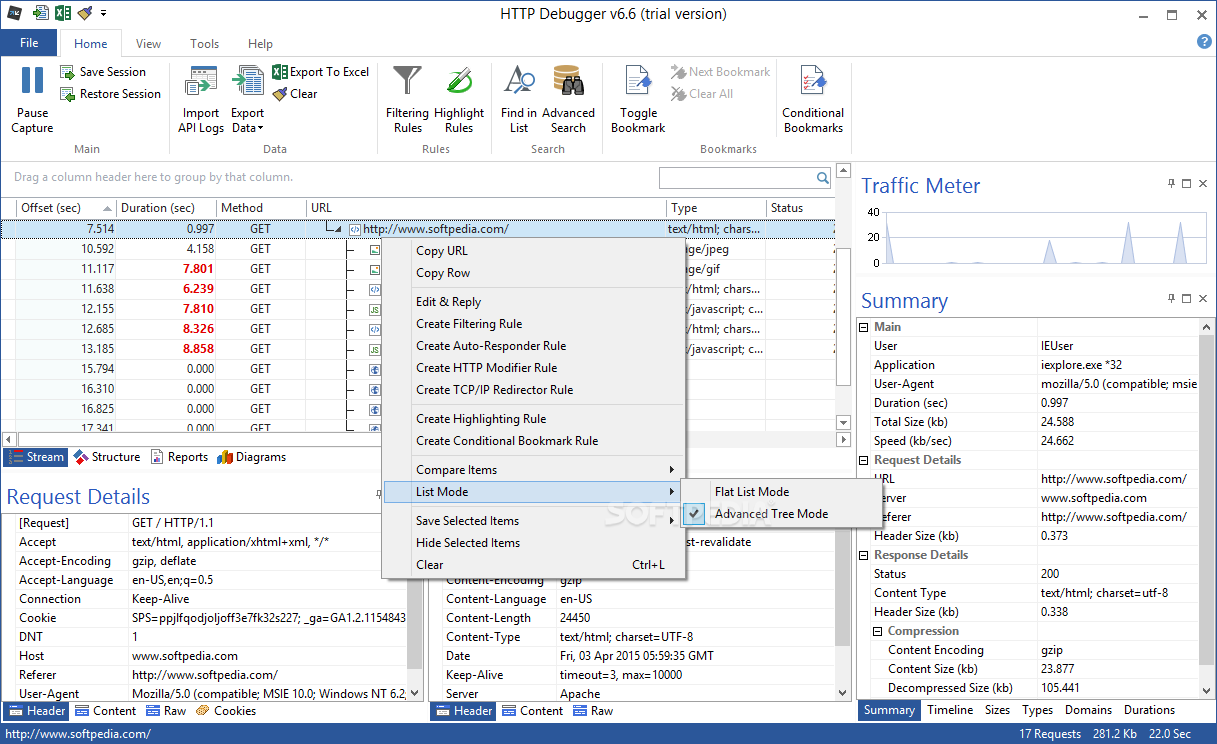Collapse the Request Details group in Summary
The image size is (1217, 744).
(864, 460)
